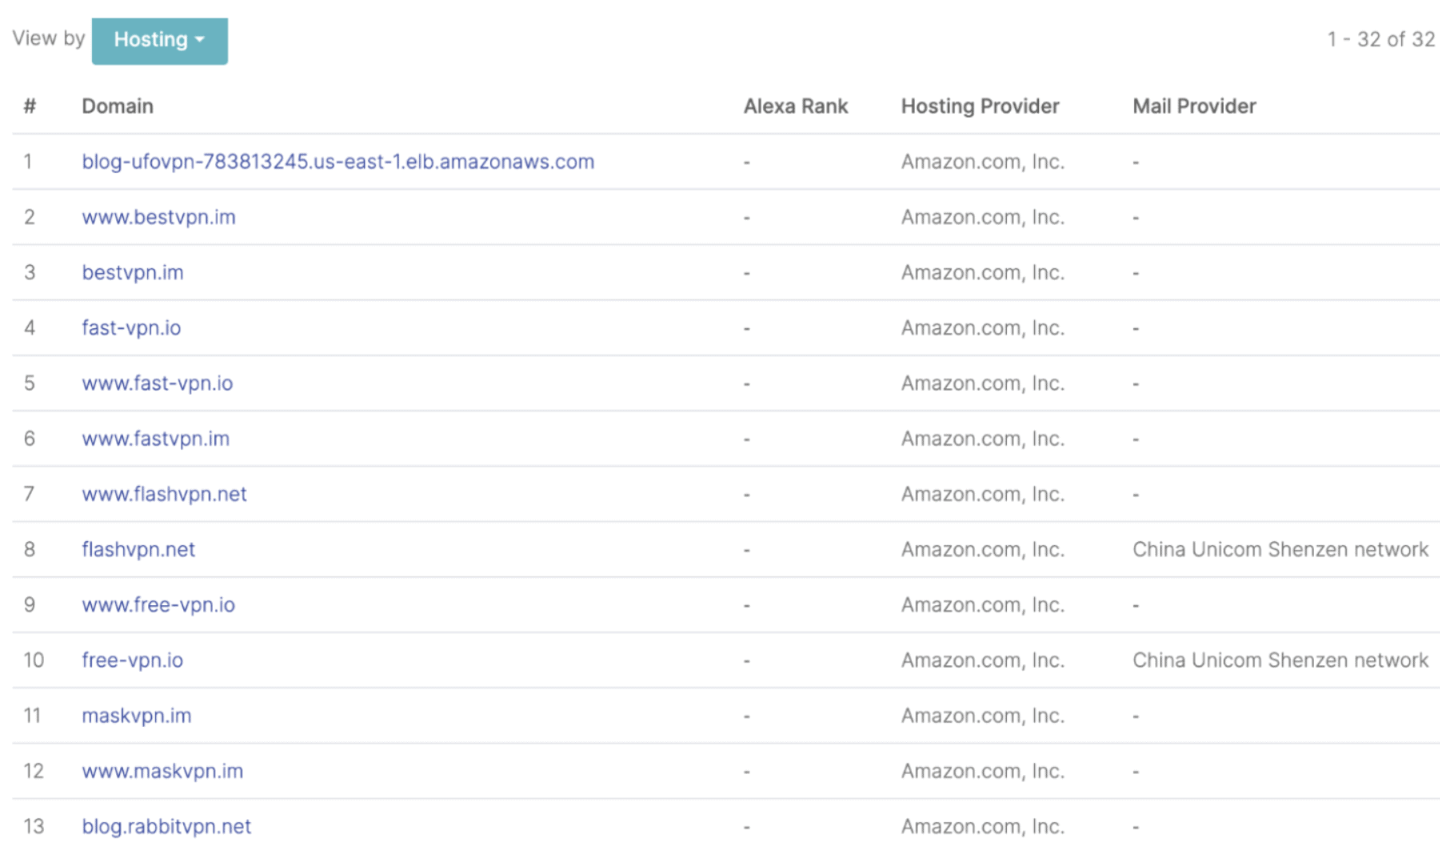Open blog-ufovpn amazonaws.com domain link

[338, 162]
